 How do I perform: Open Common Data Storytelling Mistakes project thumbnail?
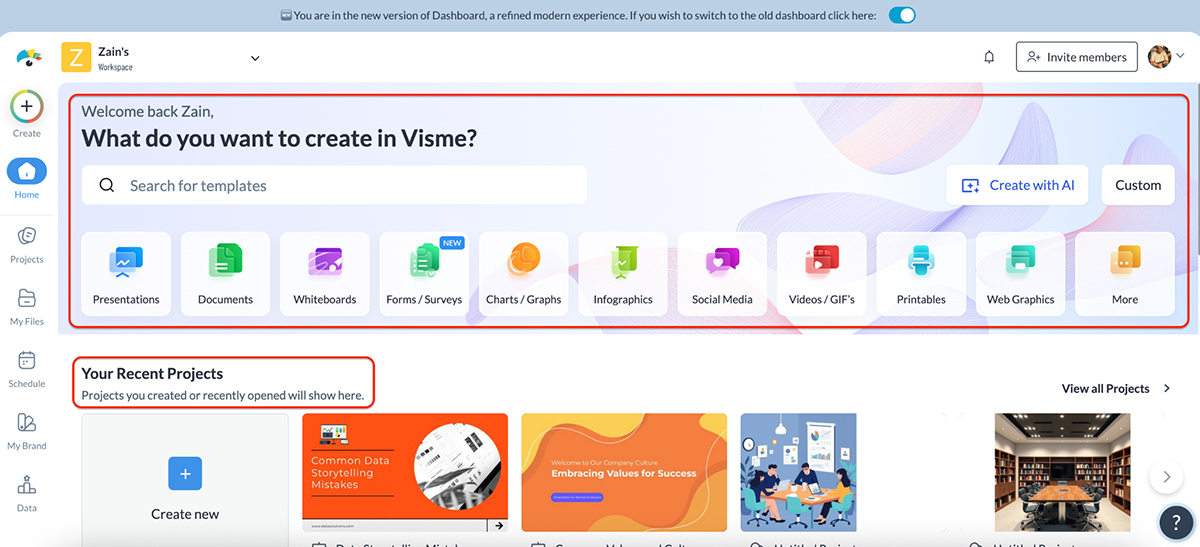[x=405, y=473]
